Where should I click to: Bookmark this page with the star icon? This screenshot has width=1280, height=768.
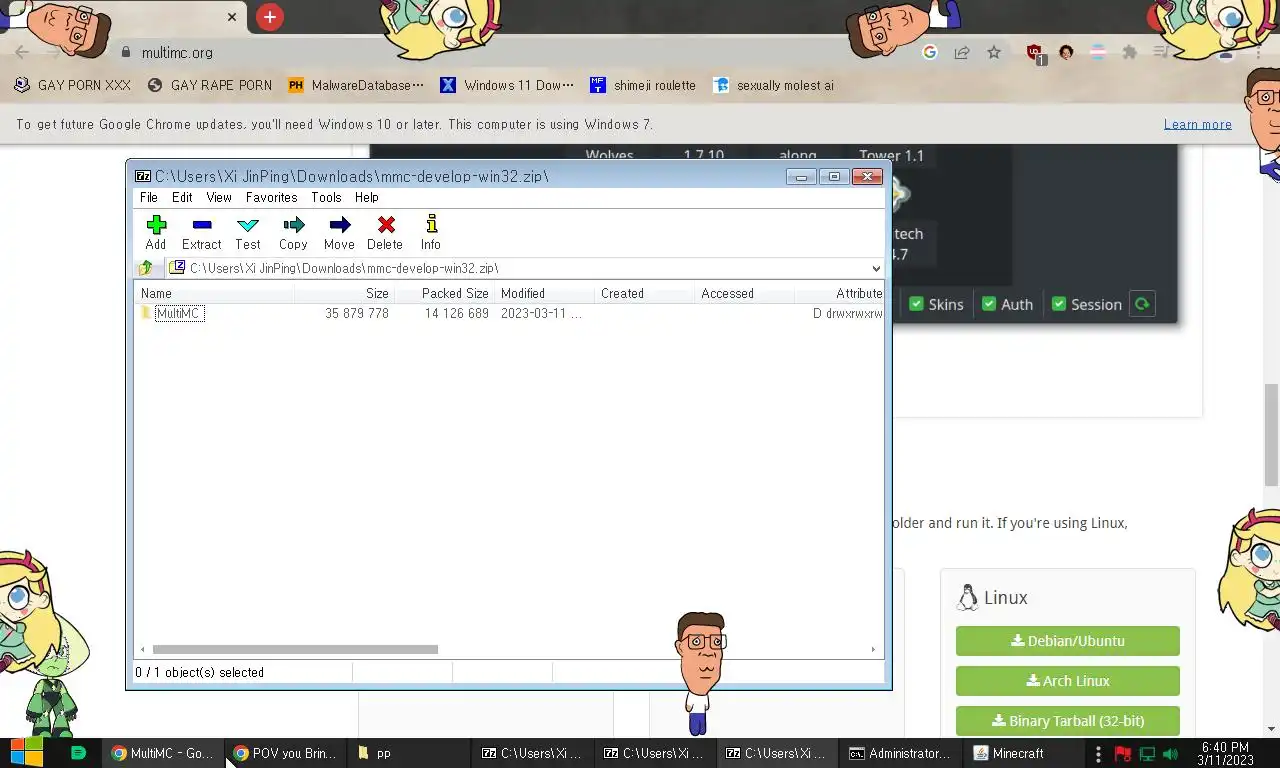(994, 52)
